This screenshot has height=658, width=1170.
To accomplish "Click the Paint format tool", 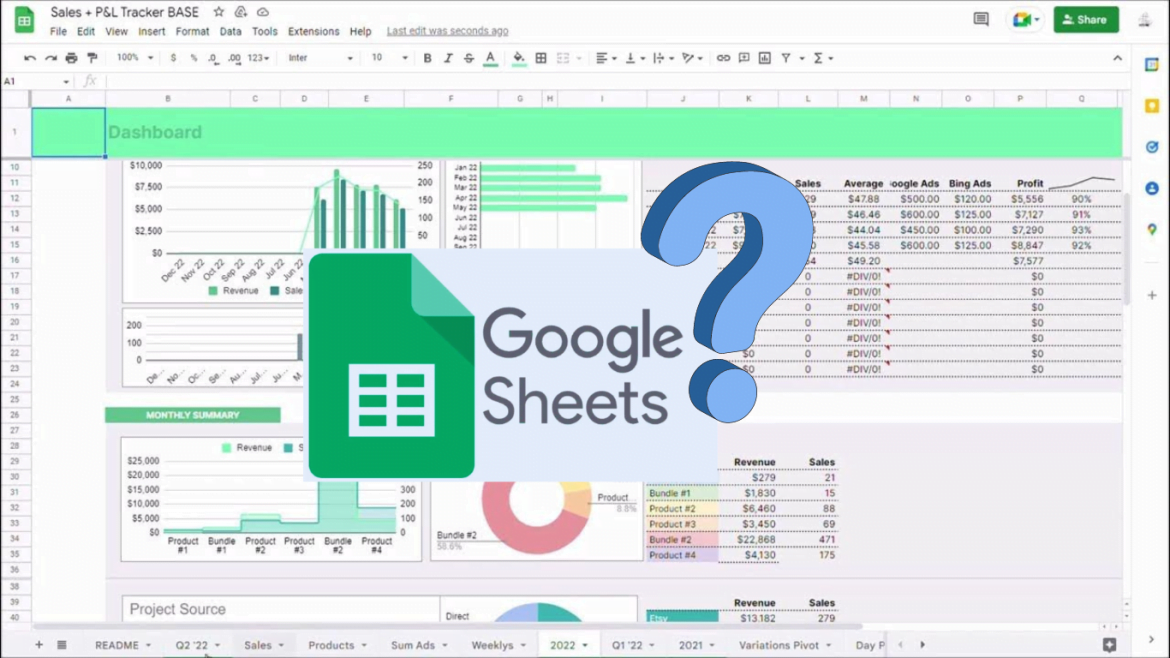I will 92,58.
